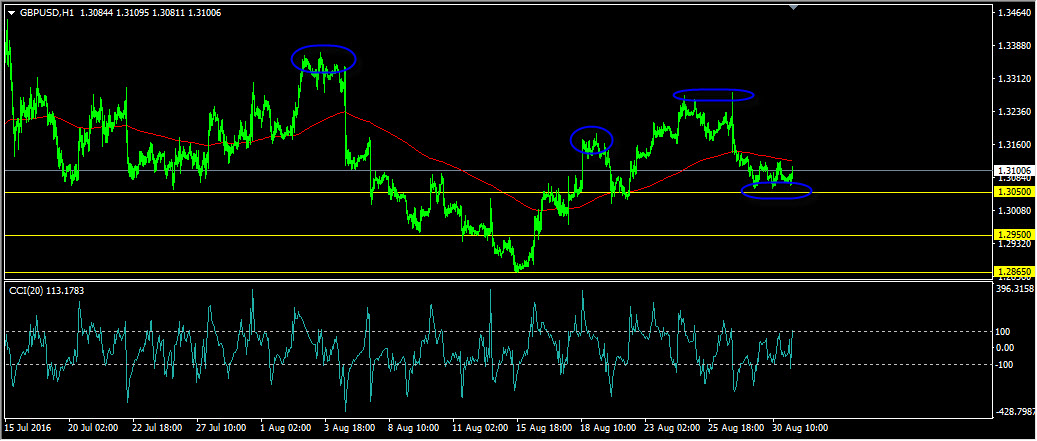
Task: Click the 20 Jul 02:00 time label
Action: click(x=93, y=428)
